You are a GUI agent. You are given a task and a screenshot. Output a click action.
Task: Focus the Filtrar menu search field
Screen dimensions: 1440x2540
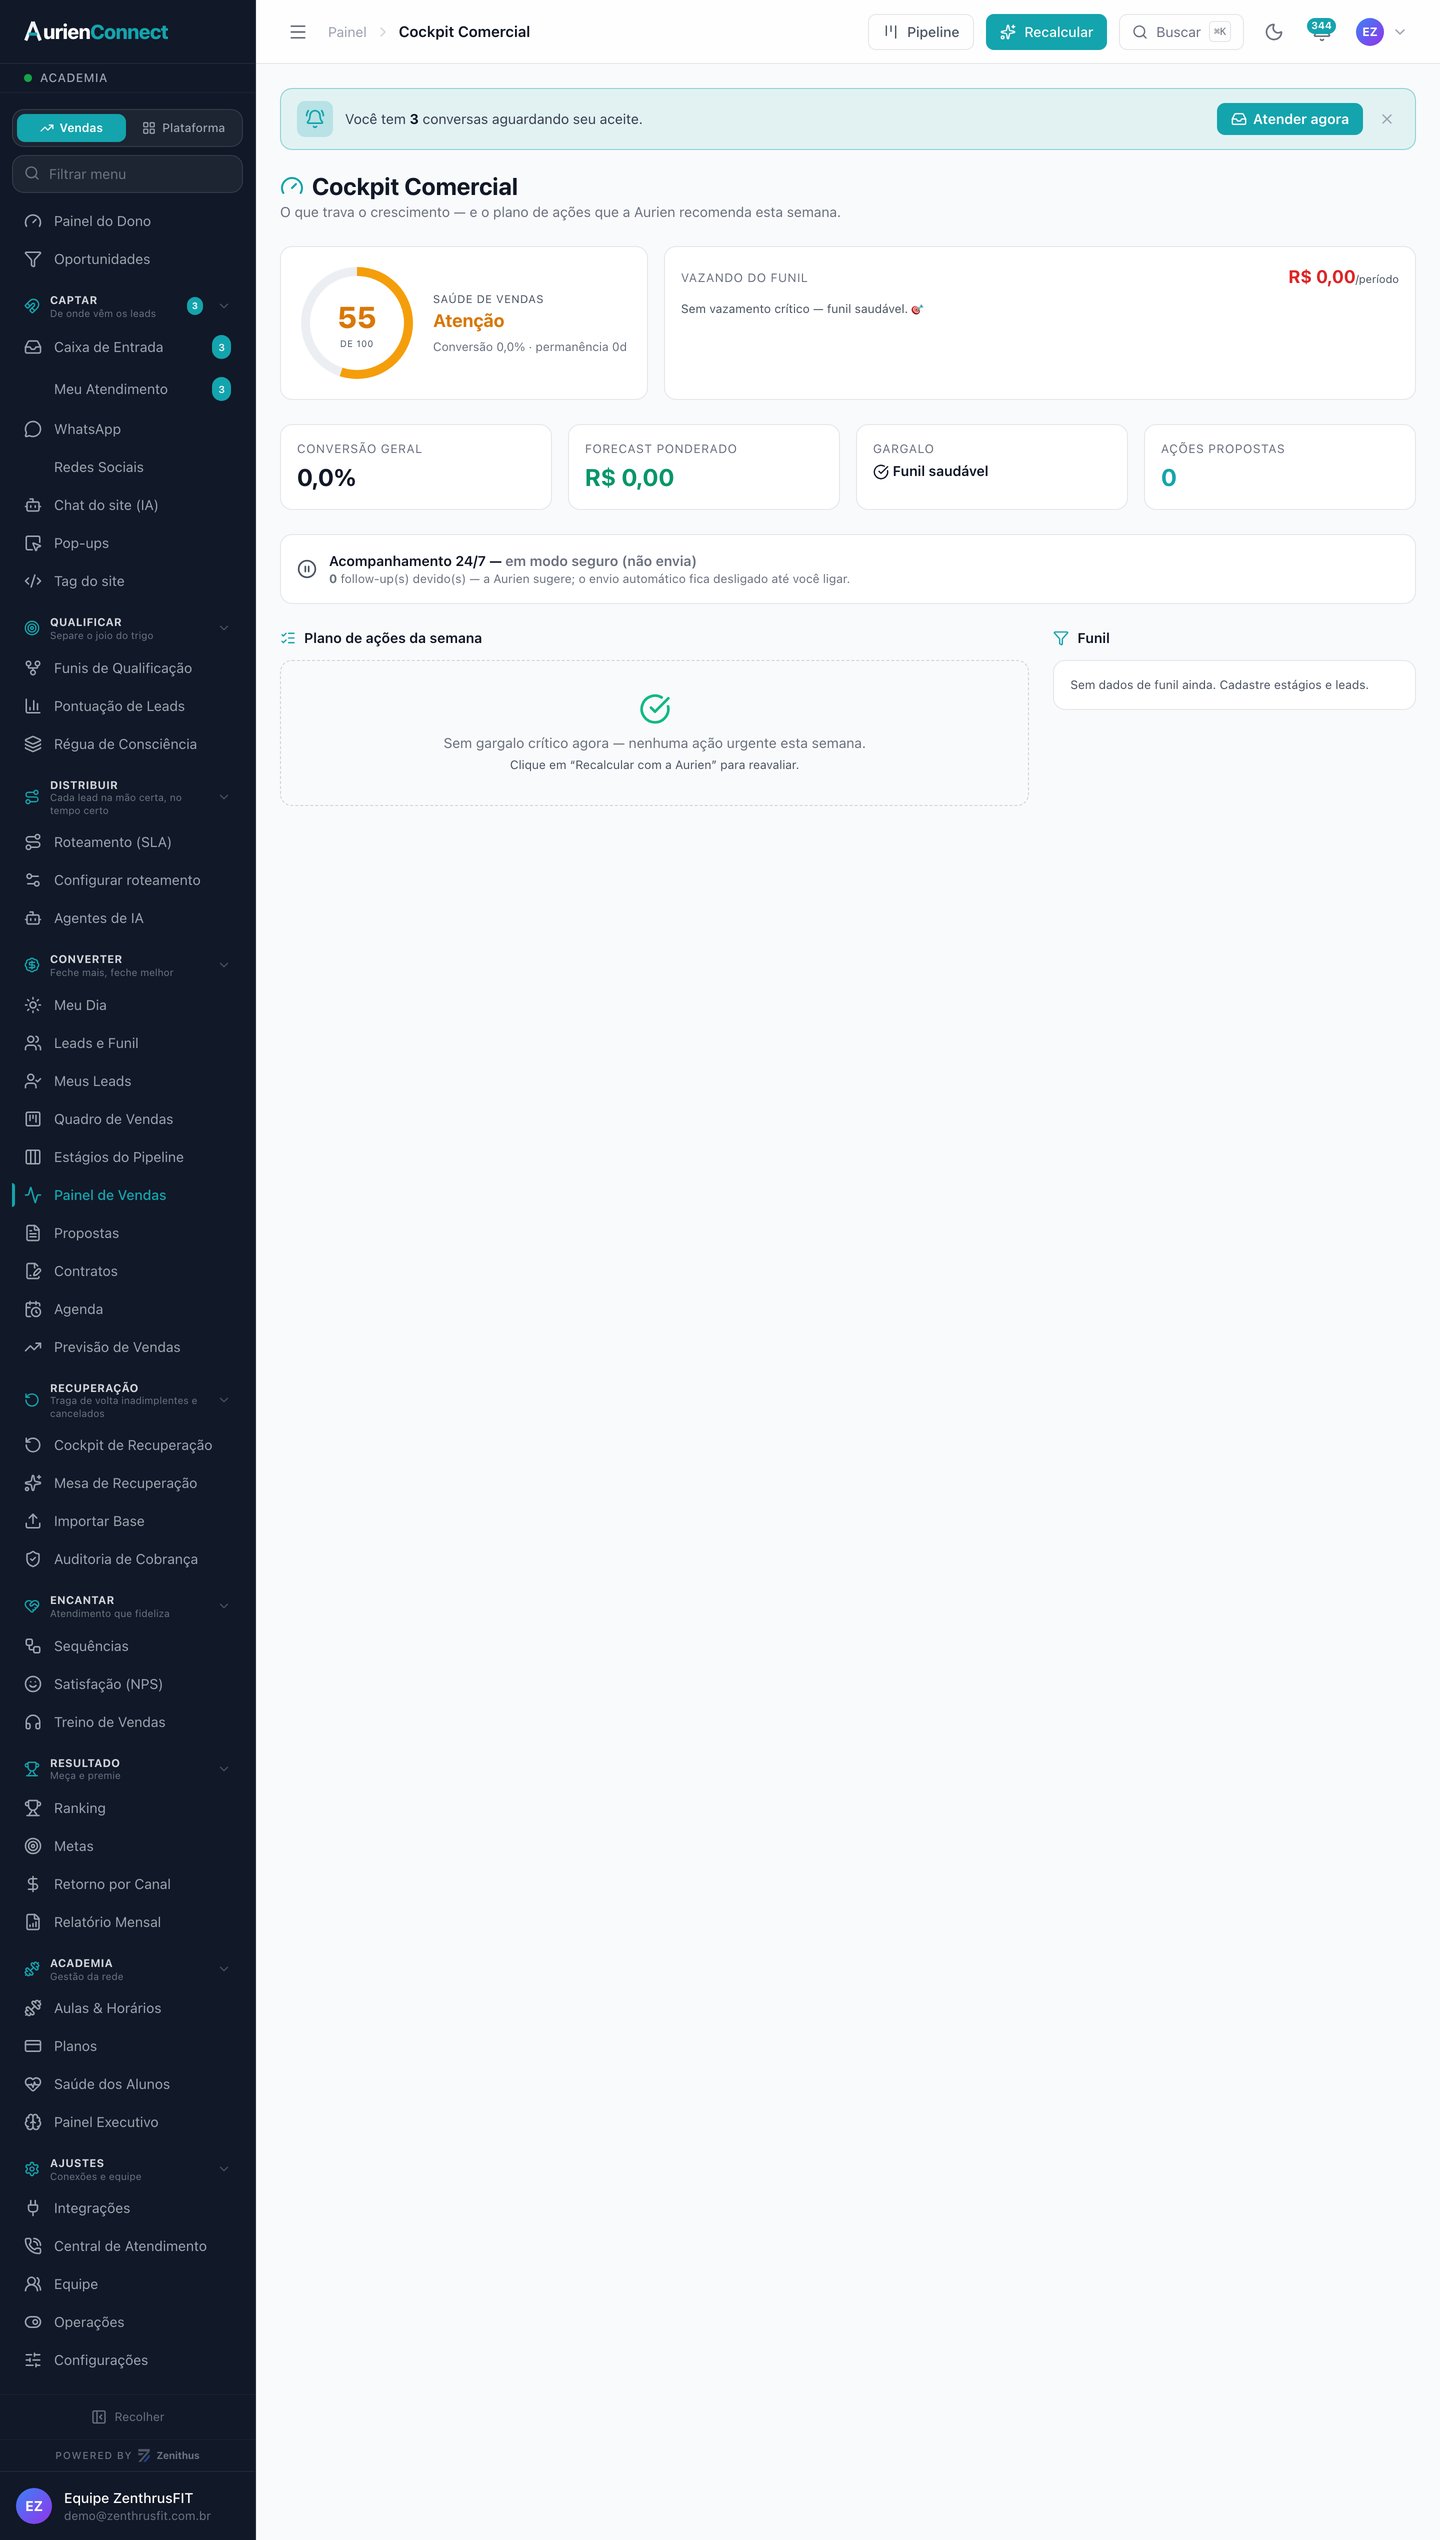click(127, 174)
